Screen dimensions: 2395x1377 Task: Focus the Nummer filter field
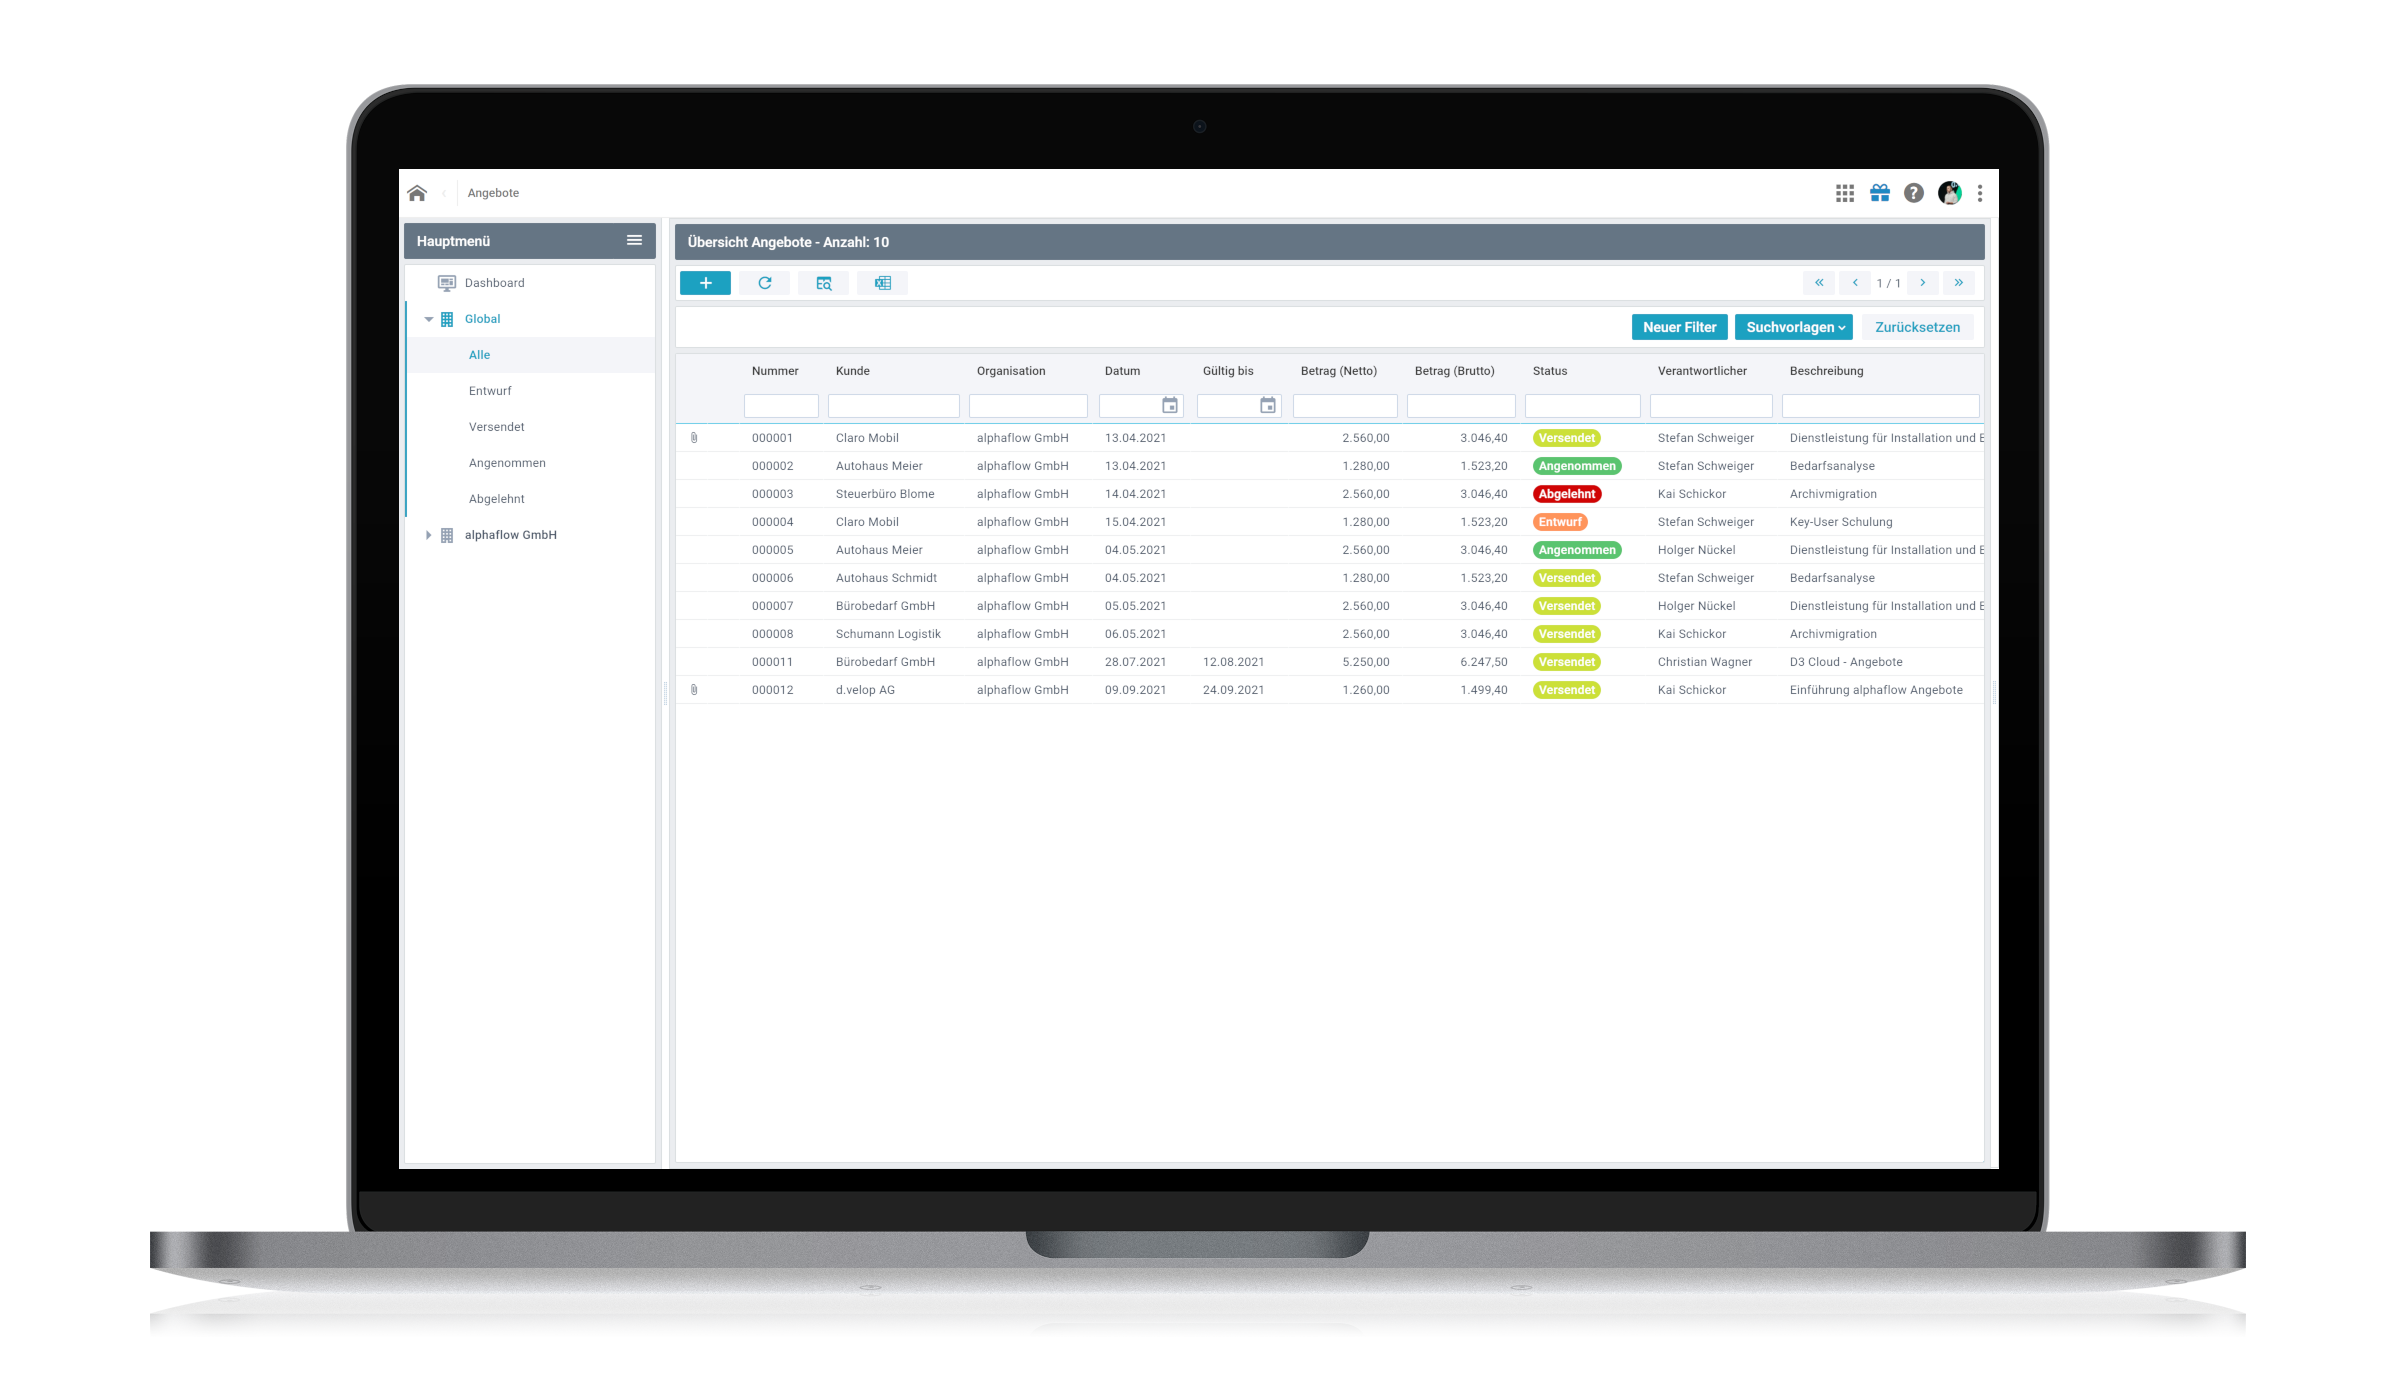pyautogui.click(x=781, y=405)
